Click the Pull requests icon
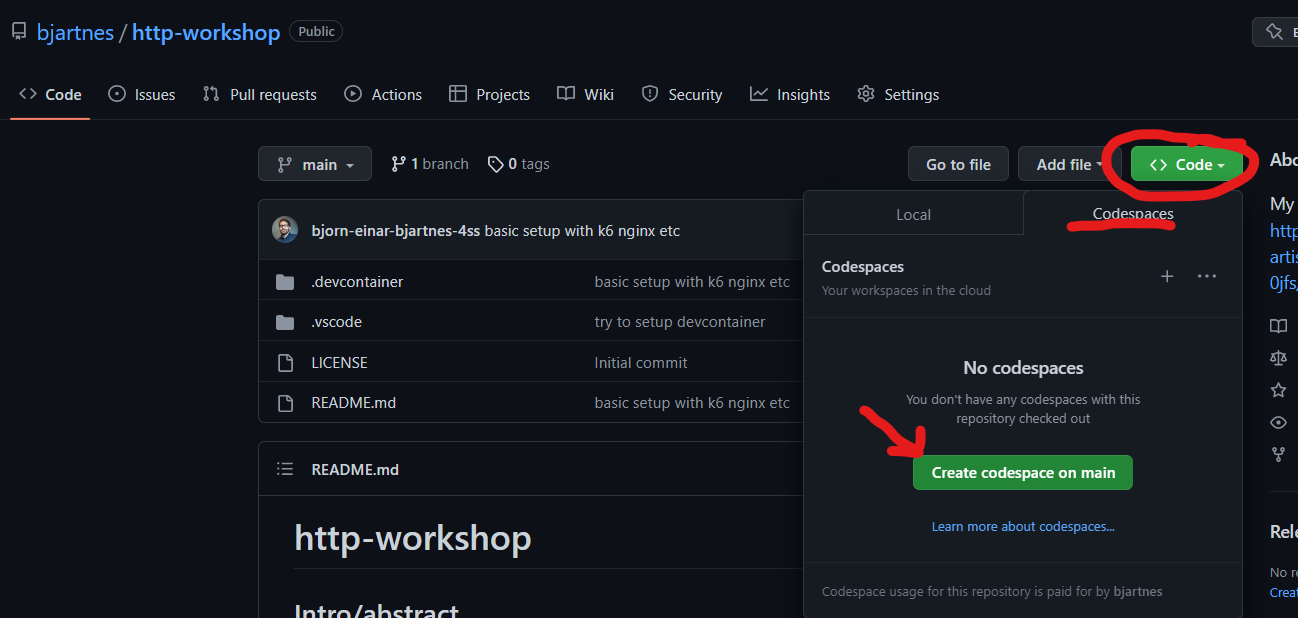The image size is (1298, 618). click(x=211, y=94)
